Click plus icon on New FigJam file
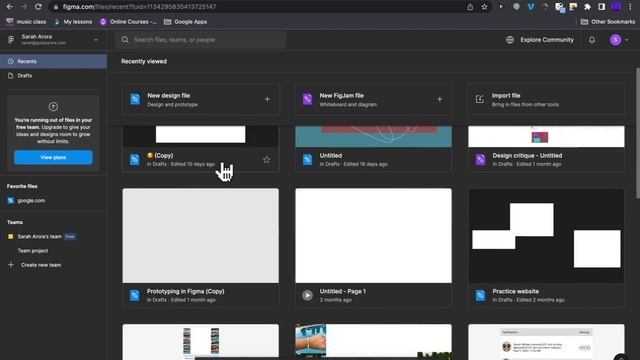The height and width of the screenshot is (360, 640). 440,99
